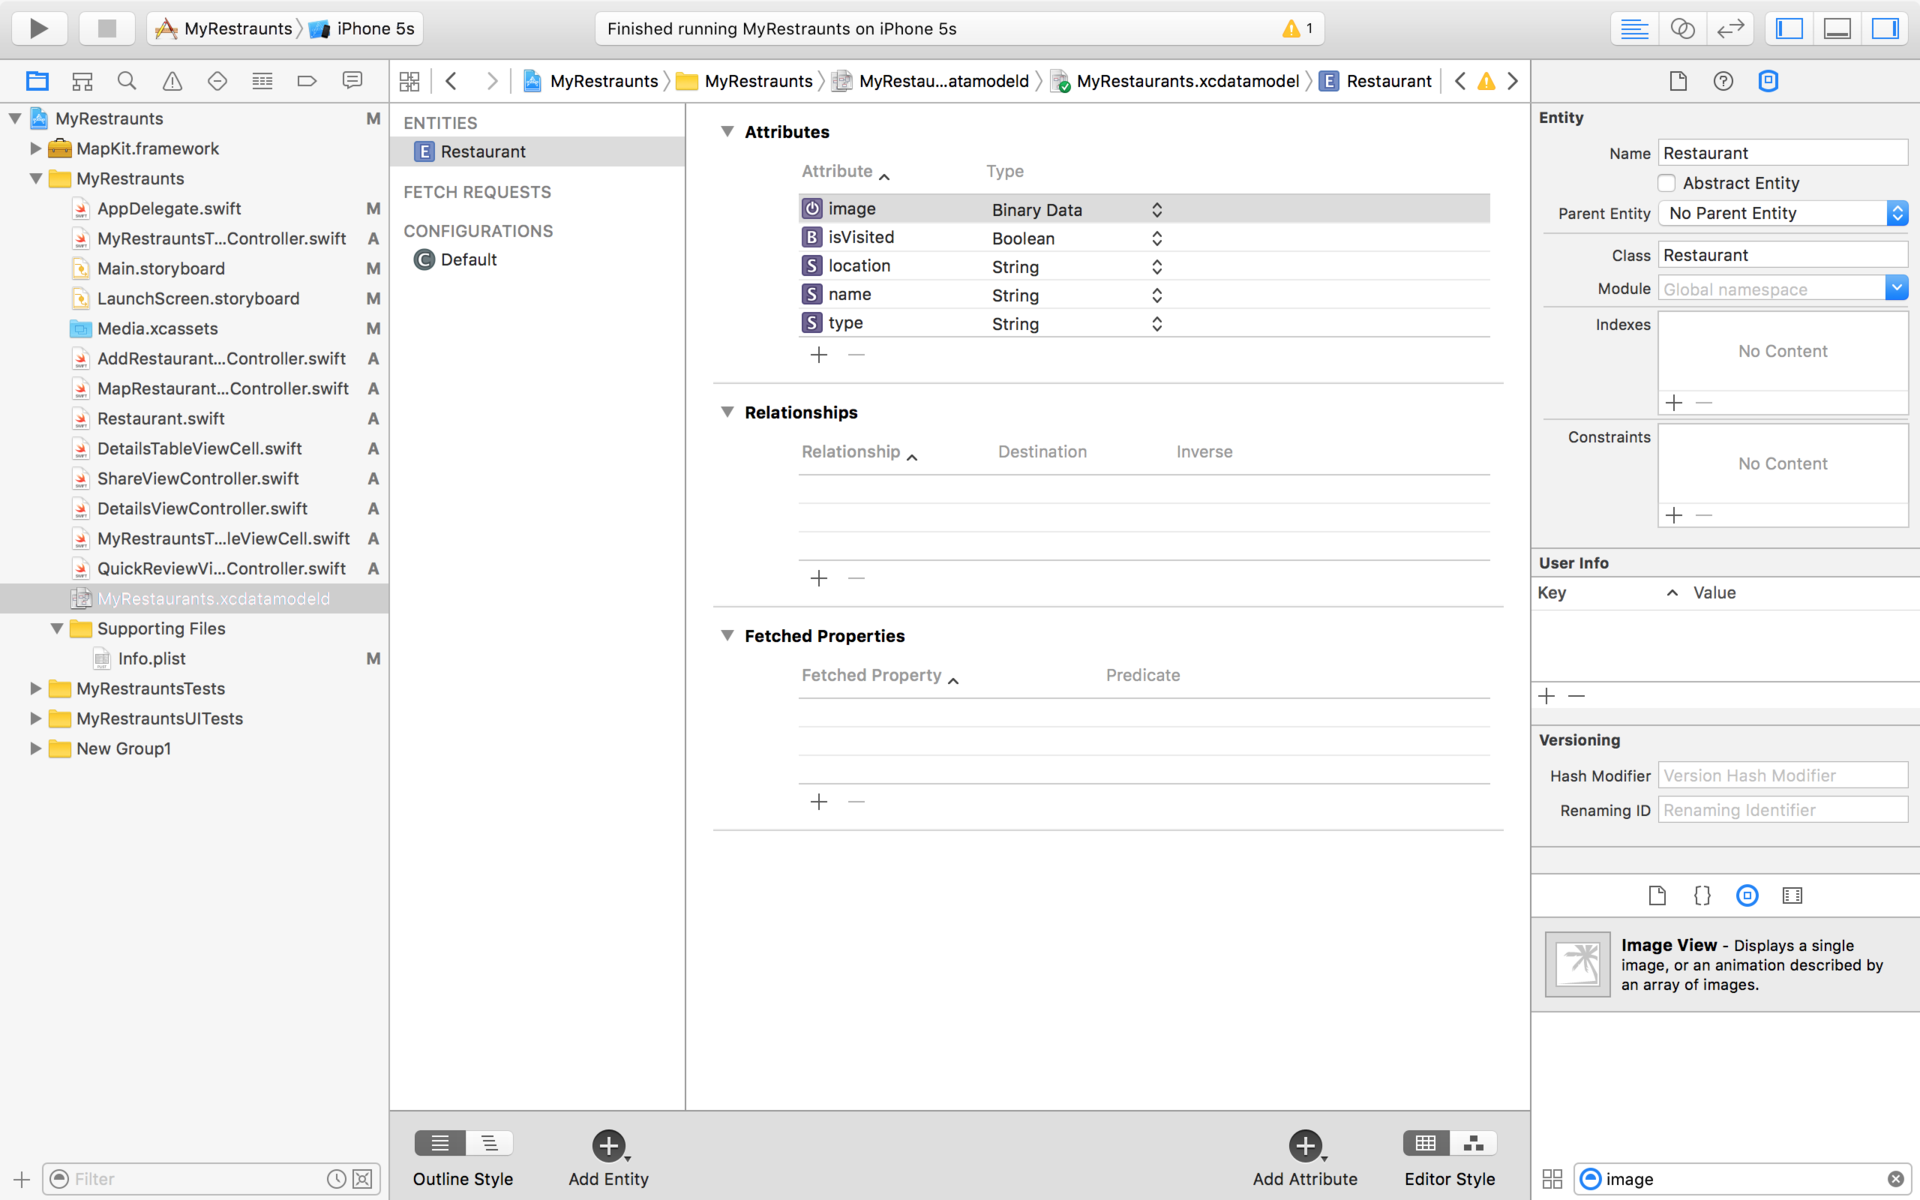This screenshot has width=1920, height=1200.
Task: Switch Editor Style to graph view
Action: click(1473, 1143)
